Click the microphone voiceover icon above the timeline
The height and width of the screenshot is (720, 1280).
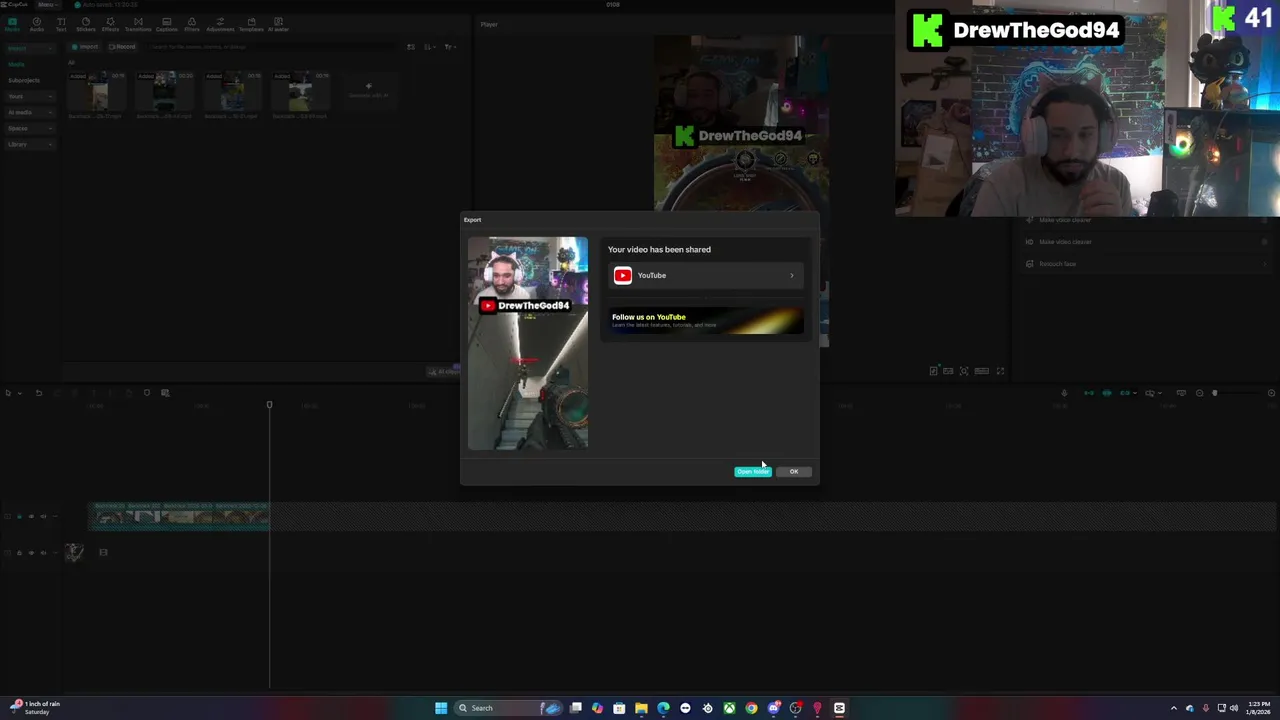[x=1064, y=393]
